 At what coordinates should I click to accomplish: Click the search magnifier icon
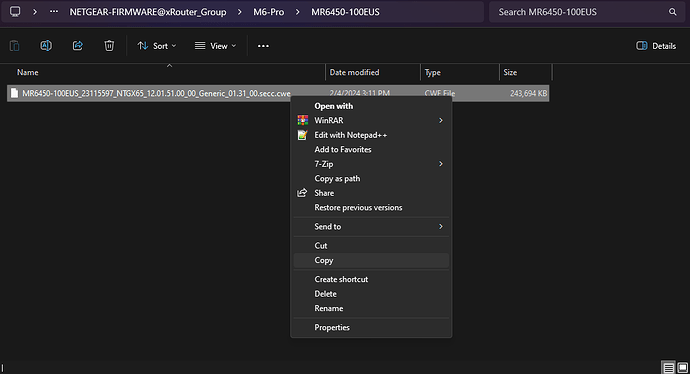[672, 12]
